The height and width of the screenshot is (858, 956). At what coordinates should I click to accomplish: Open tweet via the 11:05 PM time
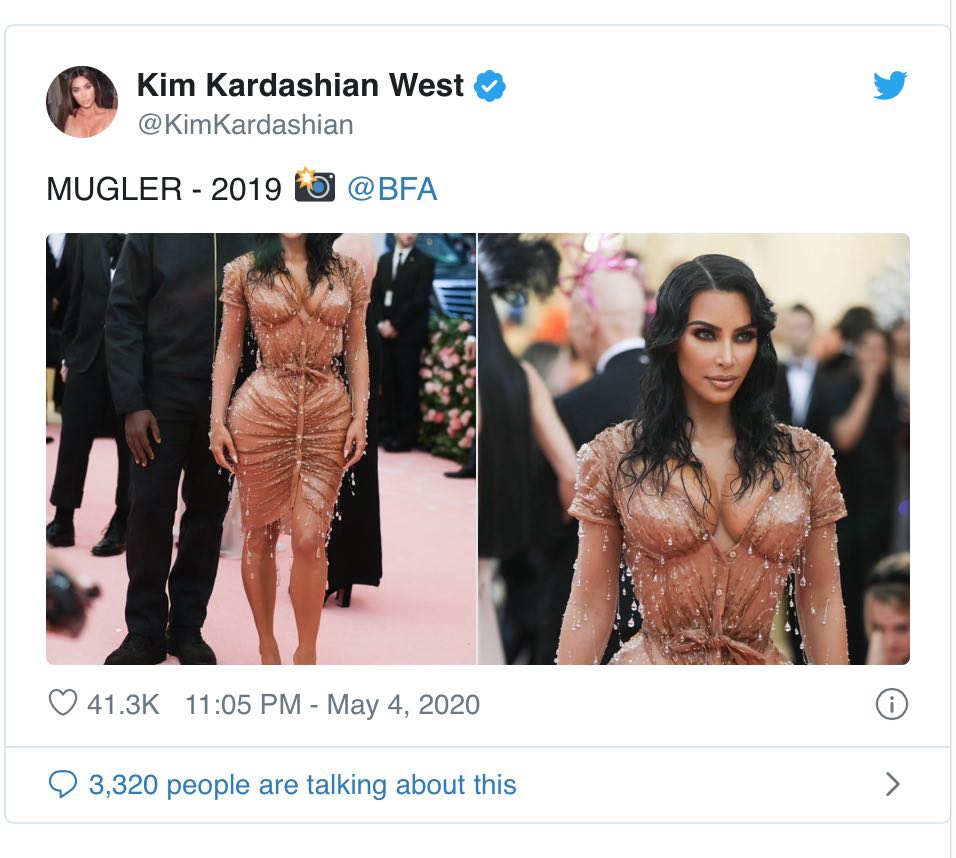pyautogui.click(x=243, y=704)
